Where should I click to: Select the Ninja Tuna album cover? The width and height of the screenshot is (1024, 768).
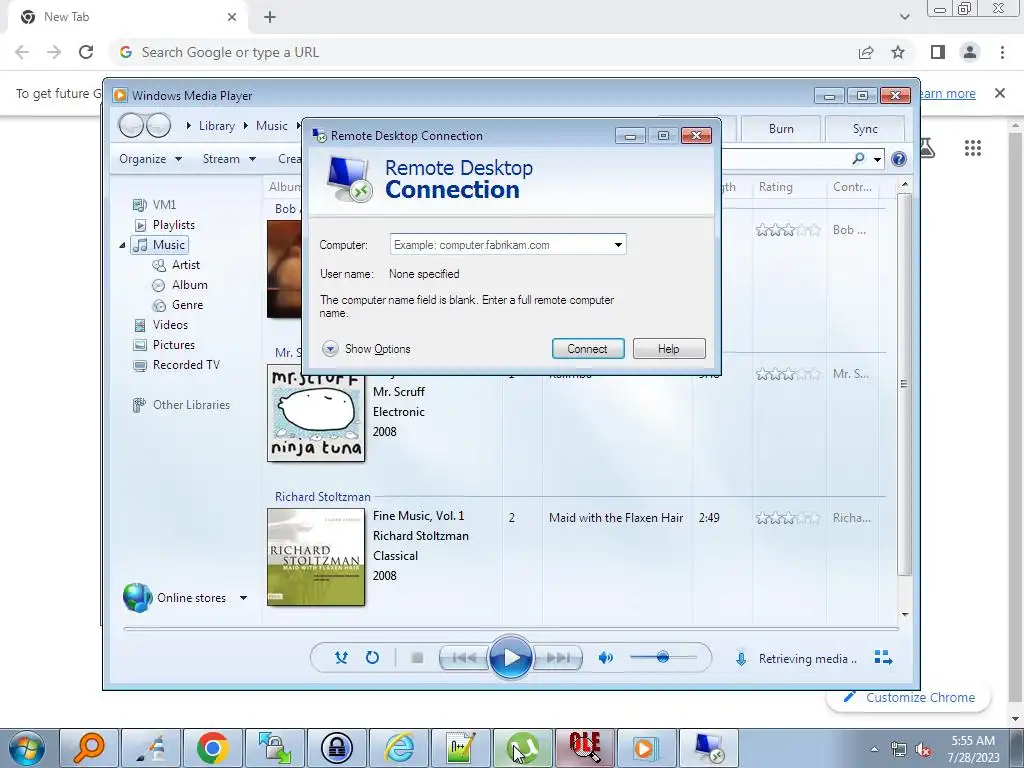pyautogui.click(x=316, y=413)
